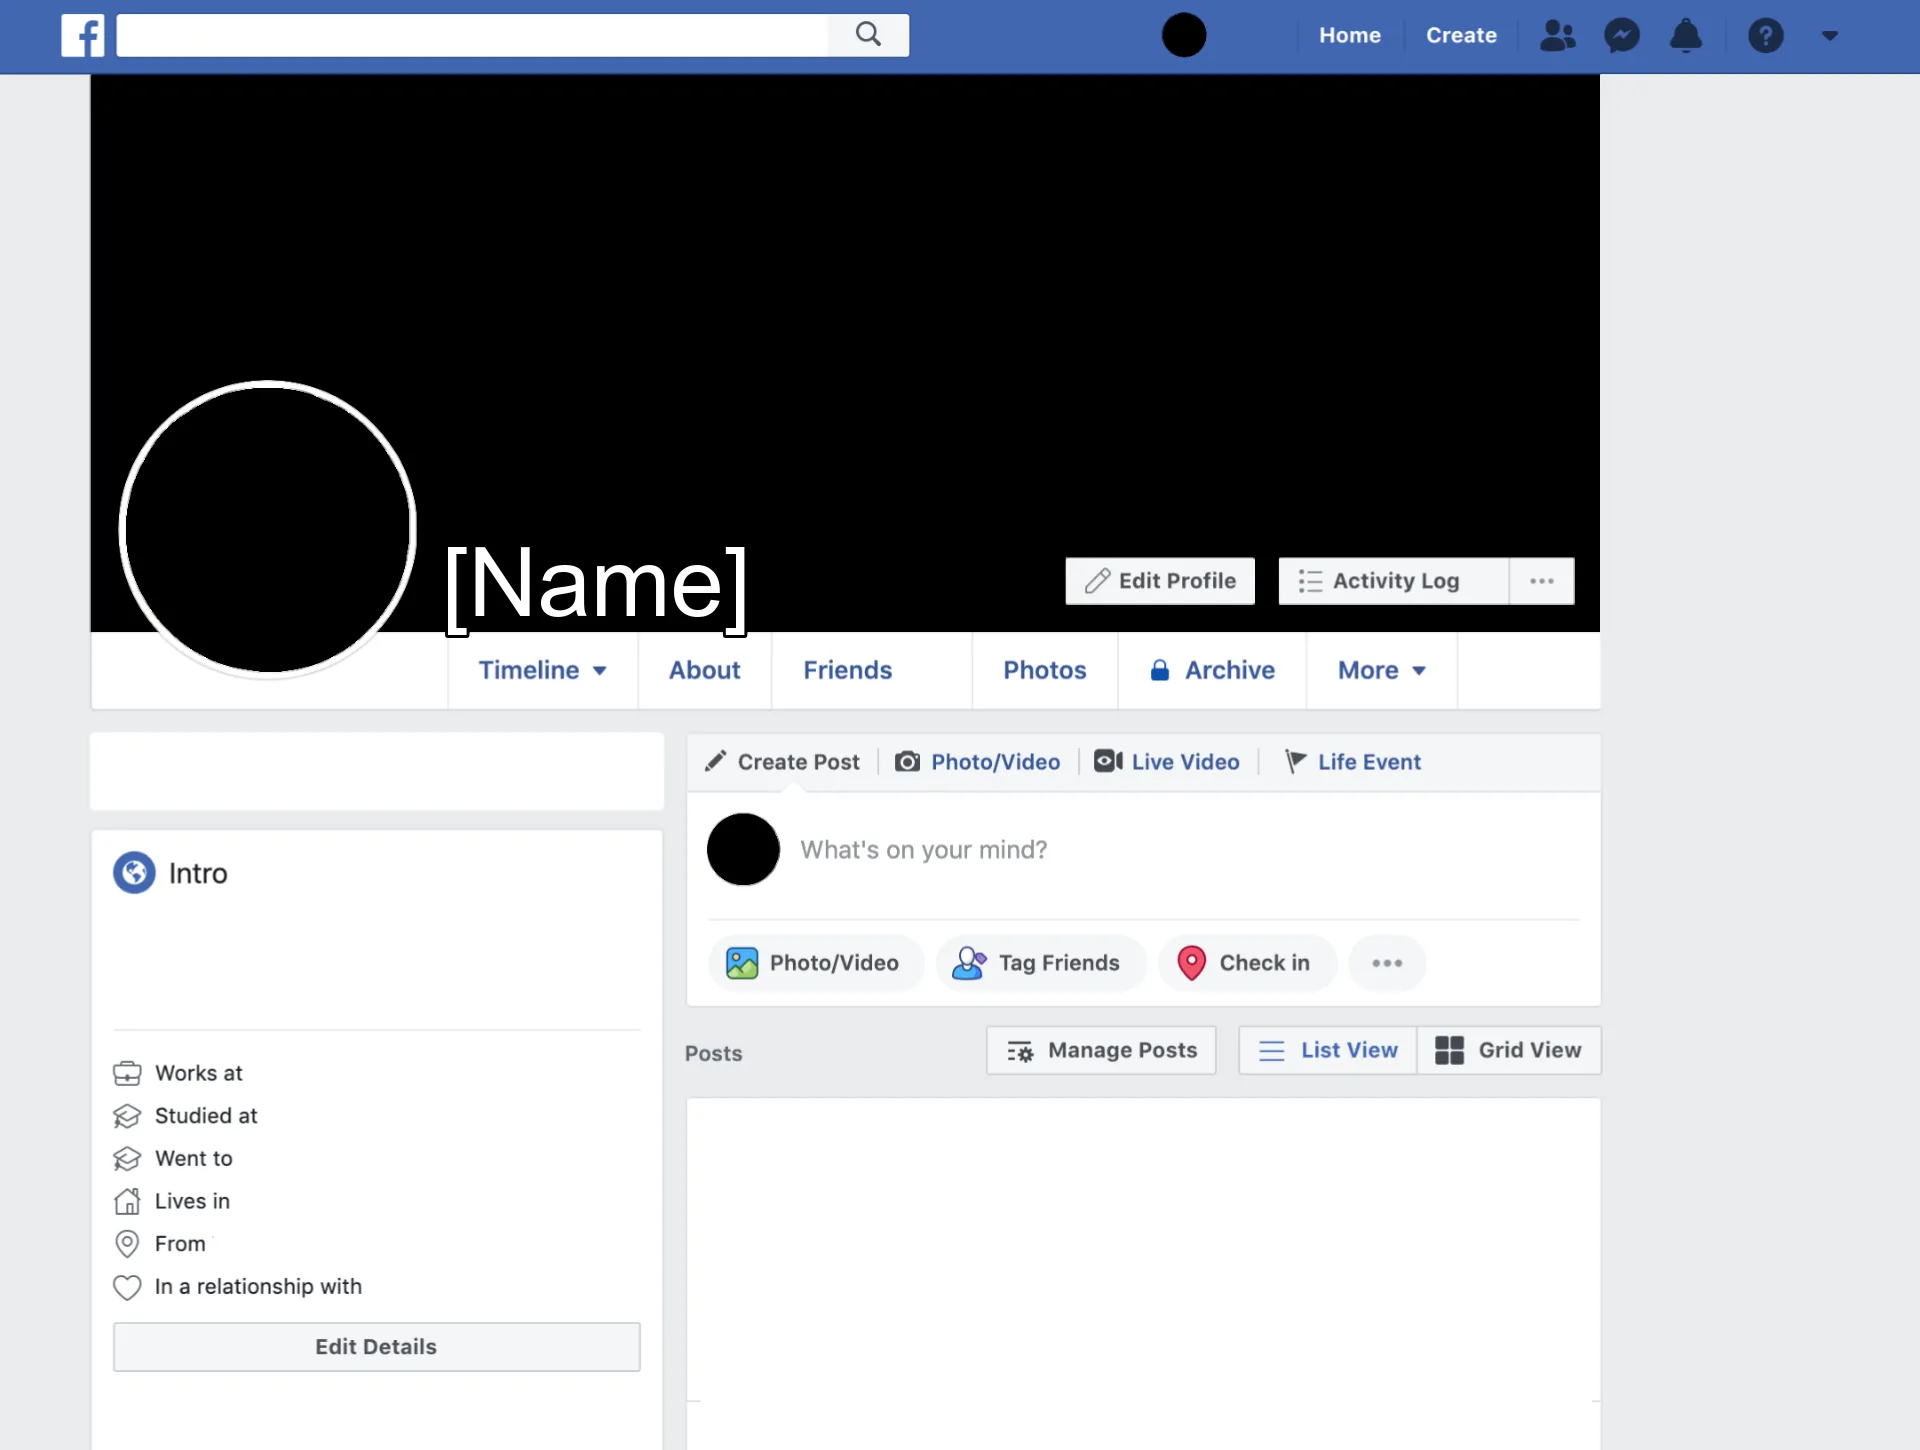Click the Edit Profile button

coord(1159,580)
